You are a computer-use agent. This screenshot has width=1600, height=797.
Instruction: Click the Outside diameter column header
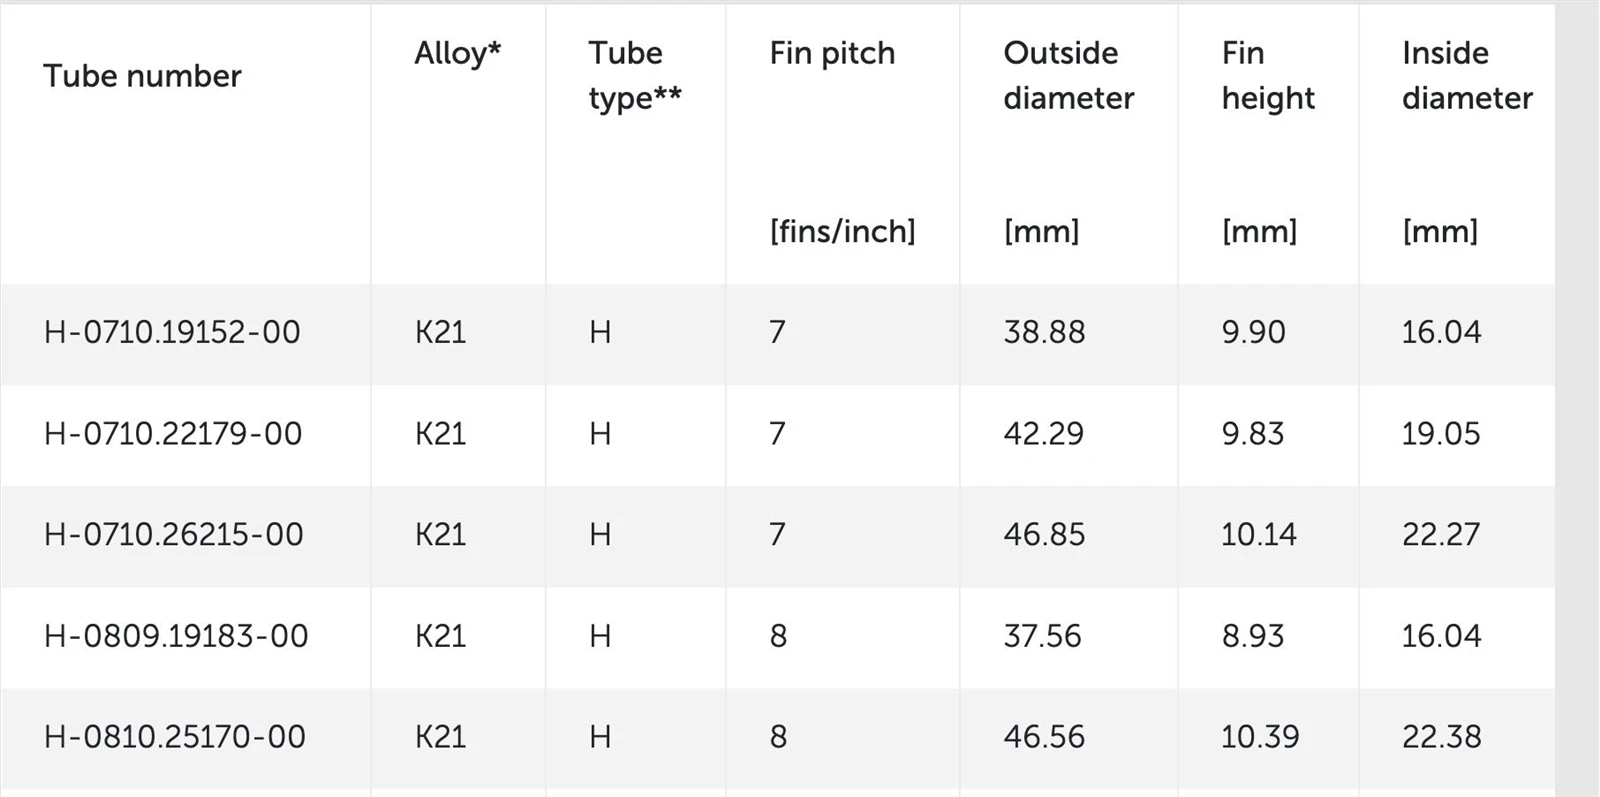point(1069,75)
